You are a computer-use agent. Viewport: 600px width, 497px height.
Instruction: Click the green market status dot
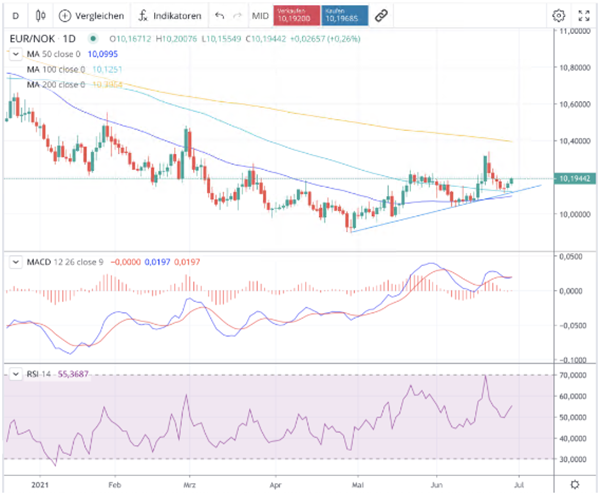[x=93, y=39]
